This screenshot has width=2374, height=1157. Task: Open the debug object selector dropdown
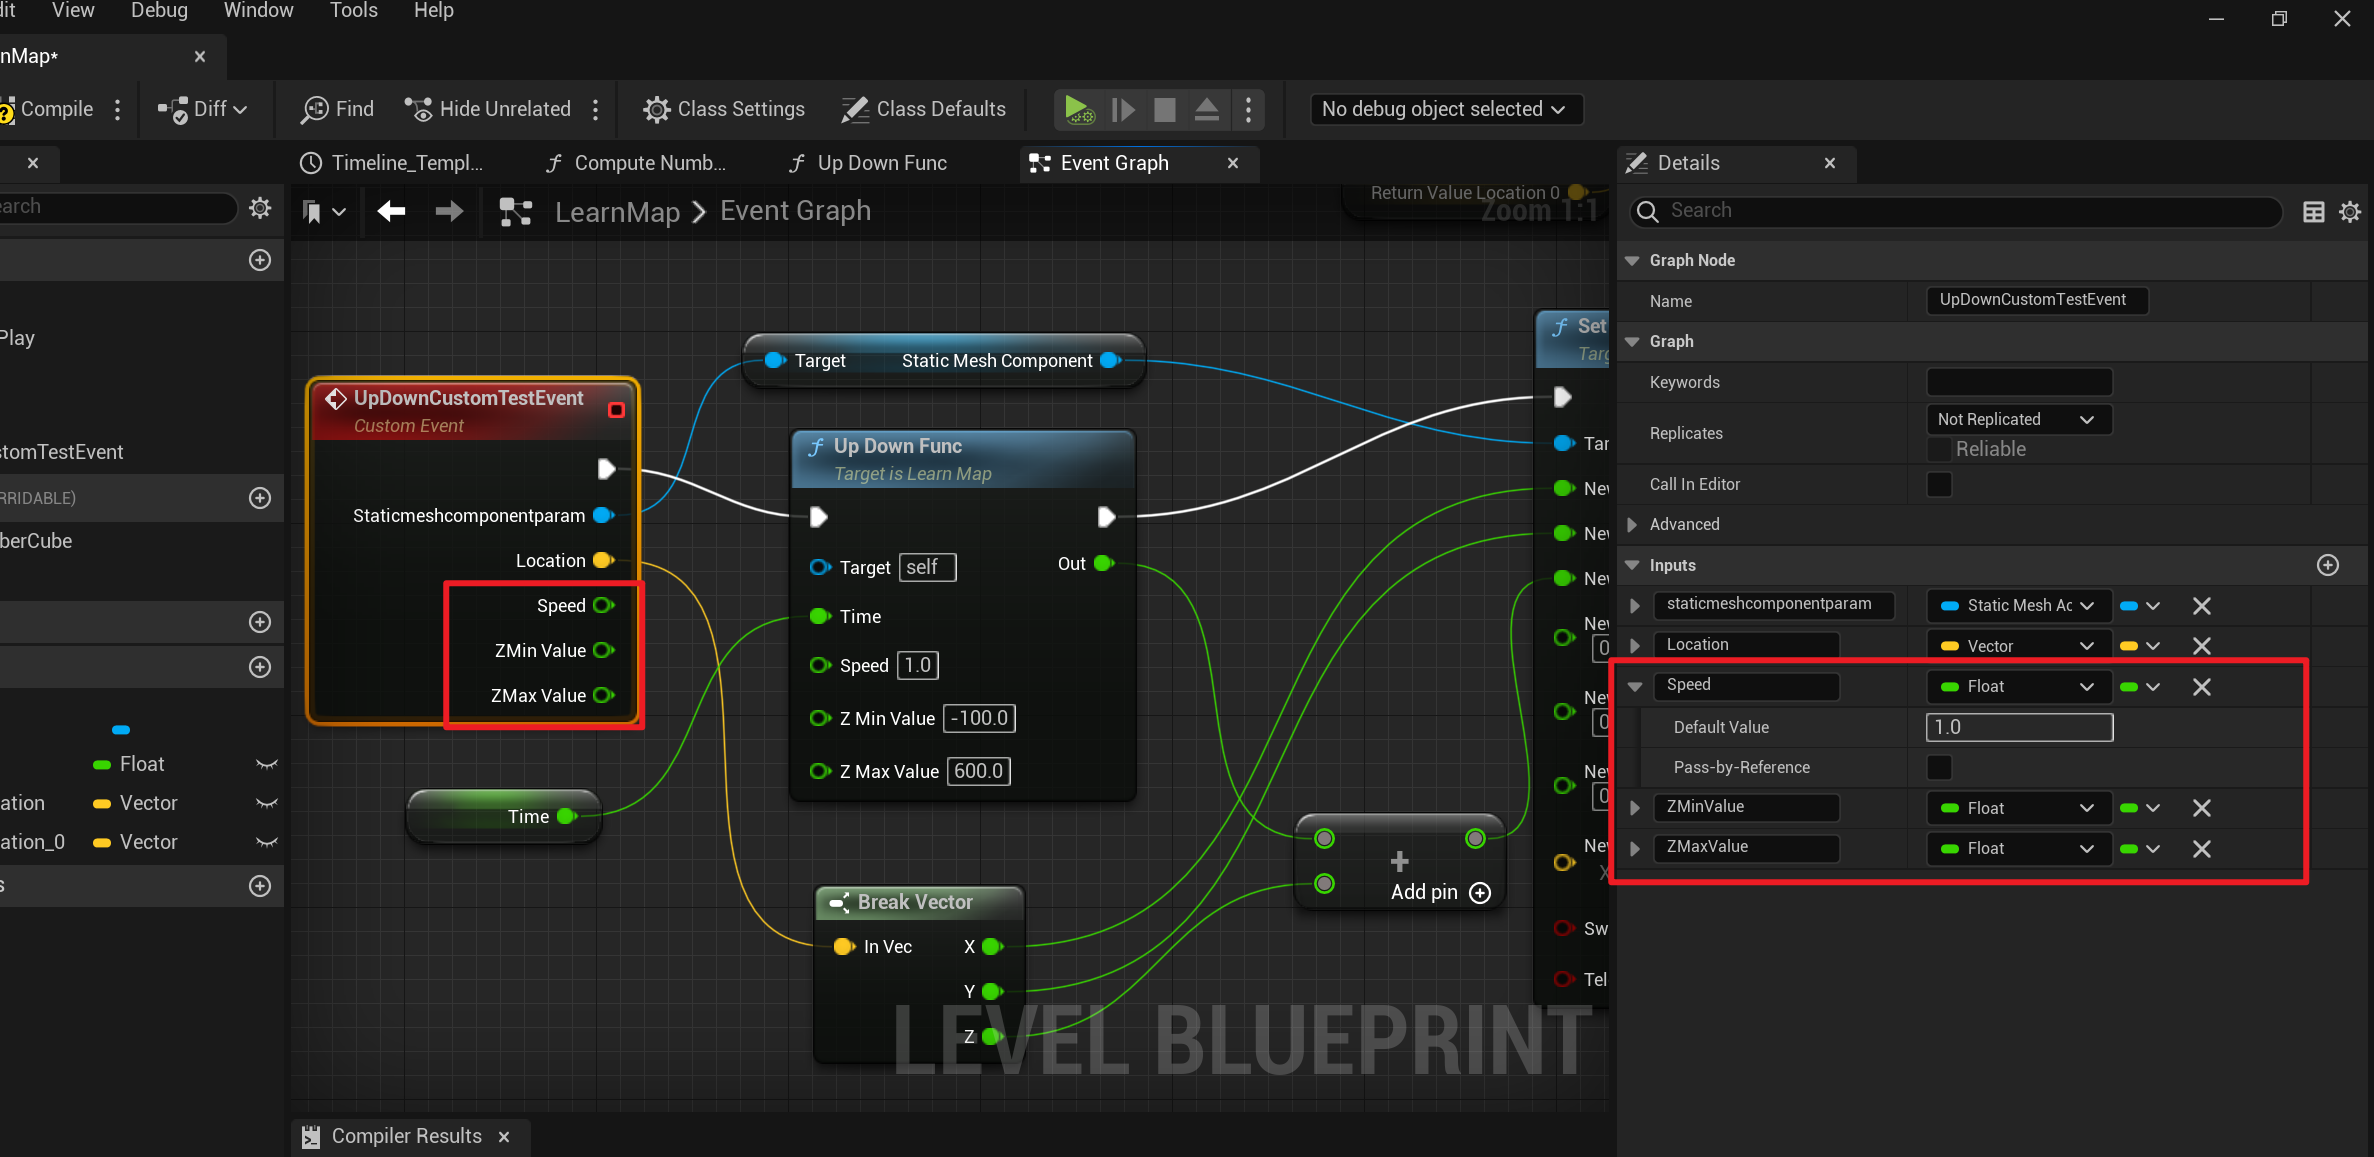pos(1445,109)
